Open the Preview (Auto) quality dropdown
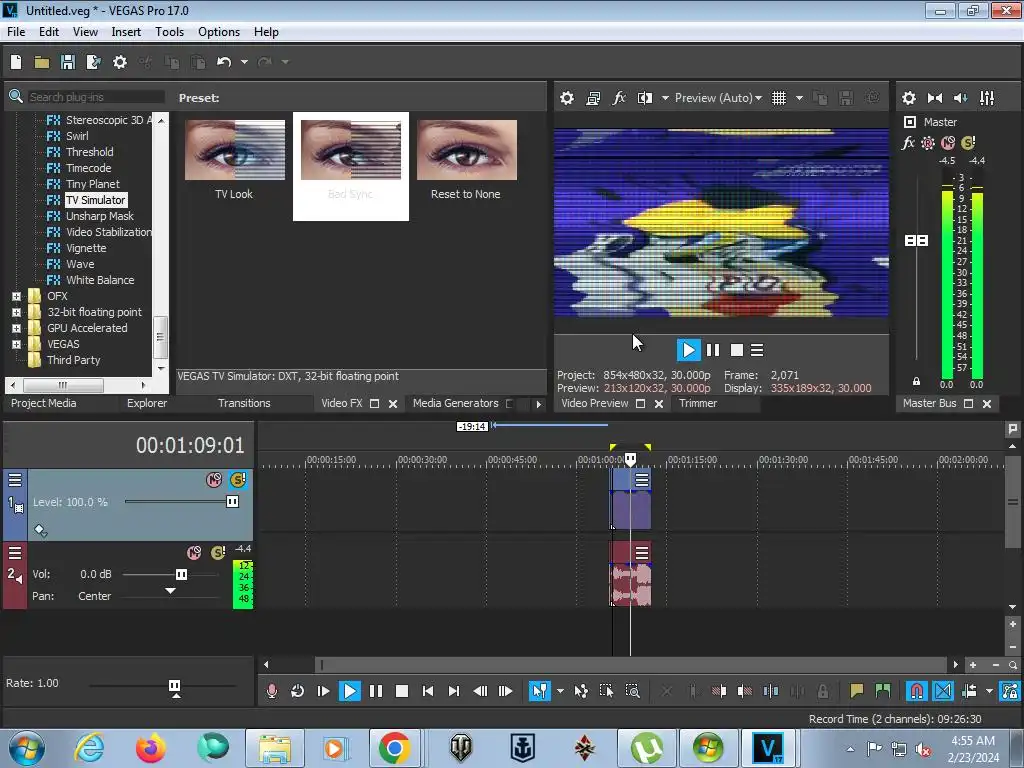1024x768 pixels. point(718,98)
